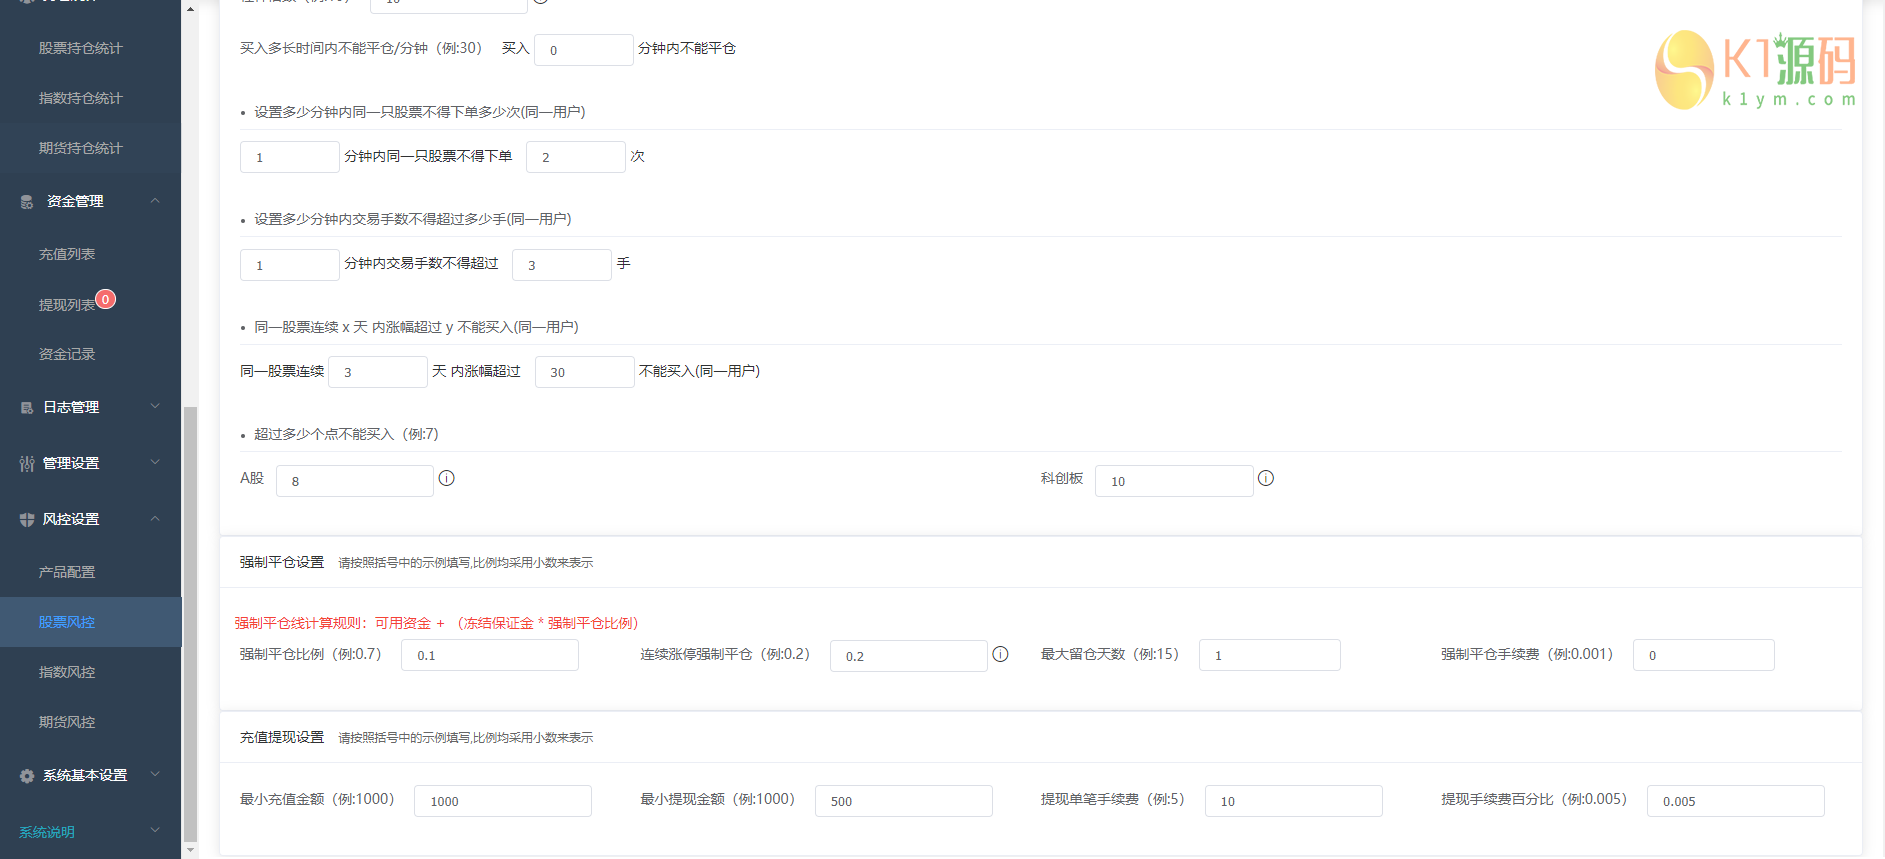The width and height of the screenshot is (1885, 859).
Task: Click the minutes field before 分钟内交易手数不得超过
Action: pos(290,265)
